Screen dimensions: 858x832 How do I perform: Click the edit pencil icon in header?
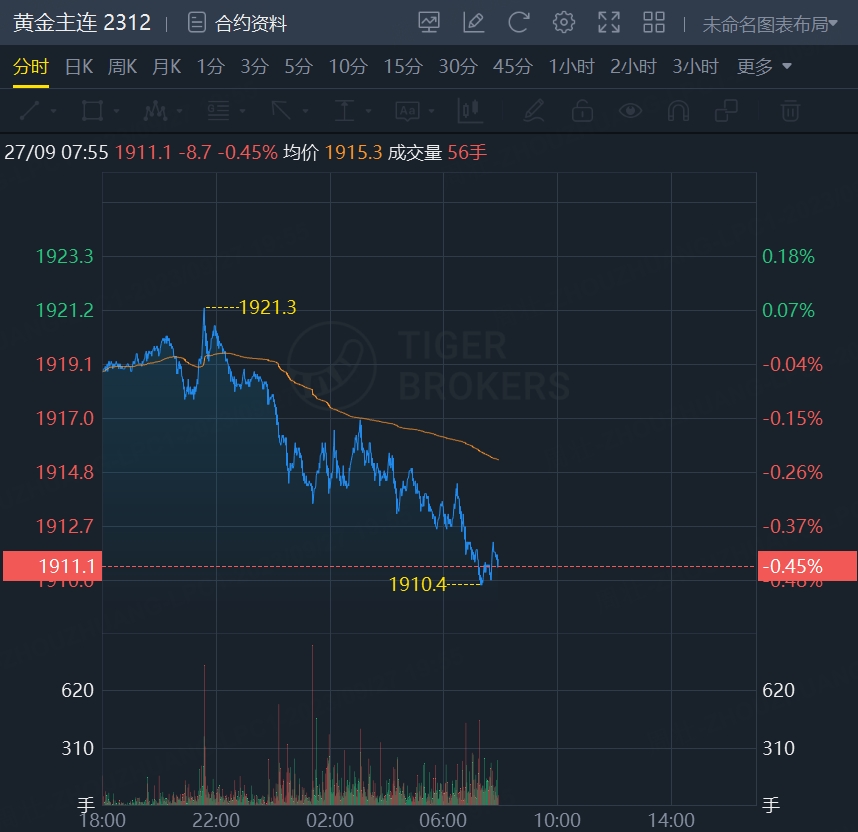[474, 23]
